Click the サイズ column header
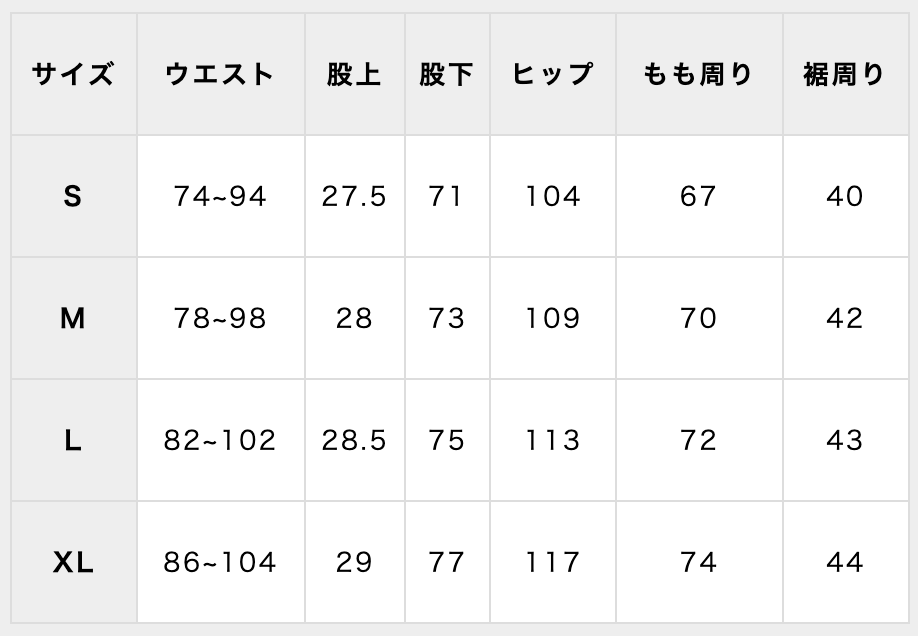 (72, 74)
